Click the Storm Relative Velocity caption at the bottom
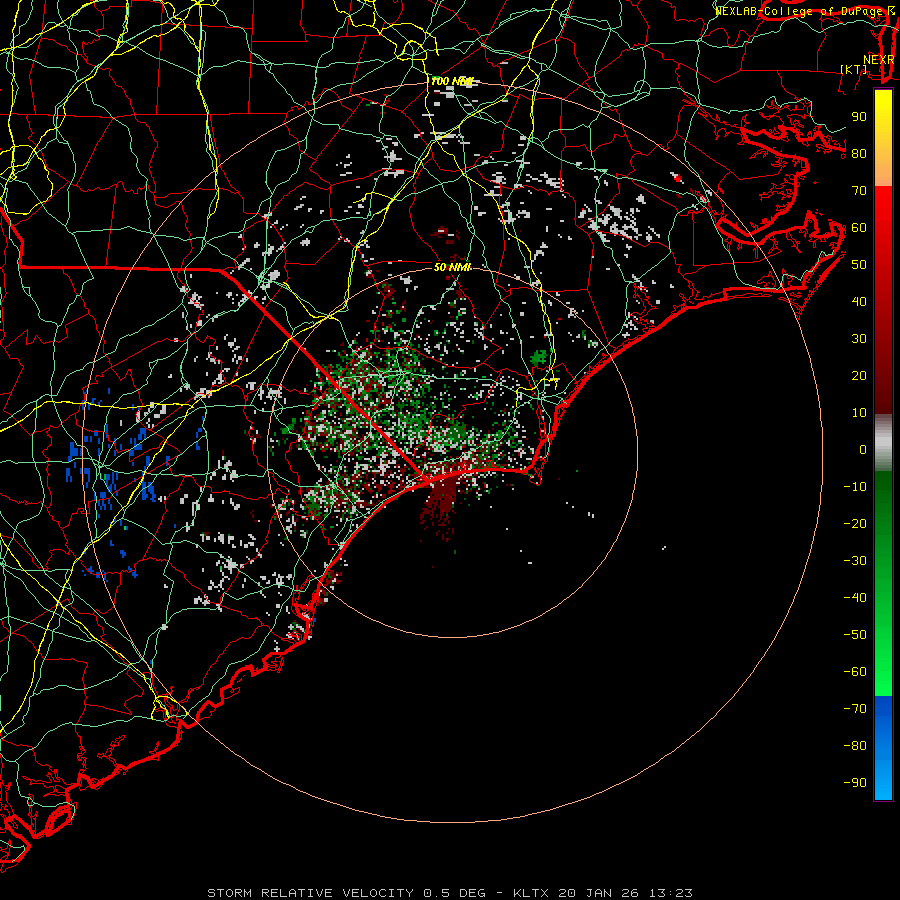900x900 pixels. [450, 893]
